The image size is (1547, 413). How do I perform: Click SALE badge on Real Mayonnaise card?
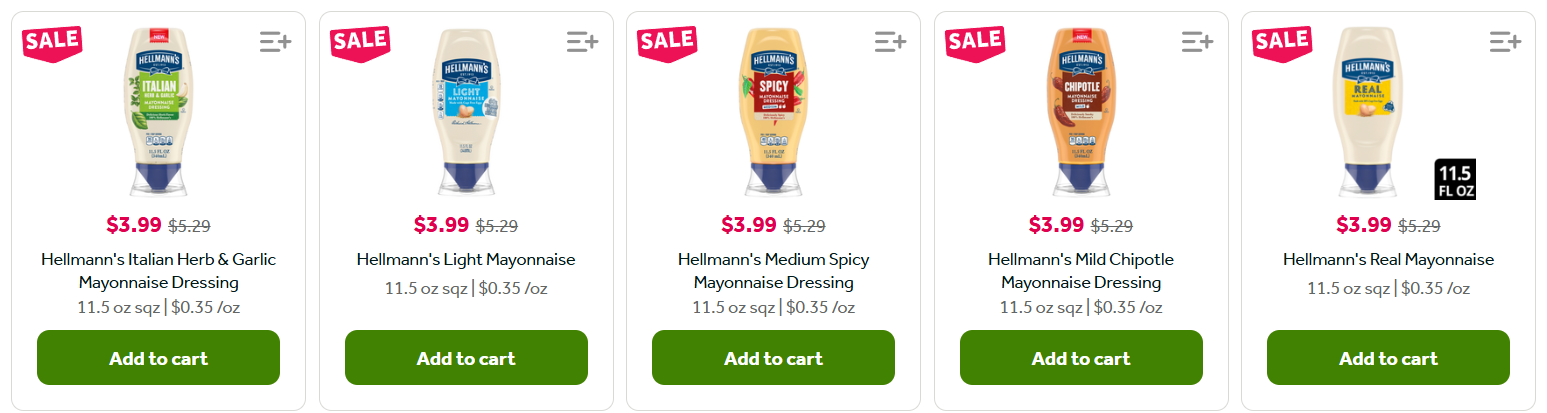coord(1282,42)
